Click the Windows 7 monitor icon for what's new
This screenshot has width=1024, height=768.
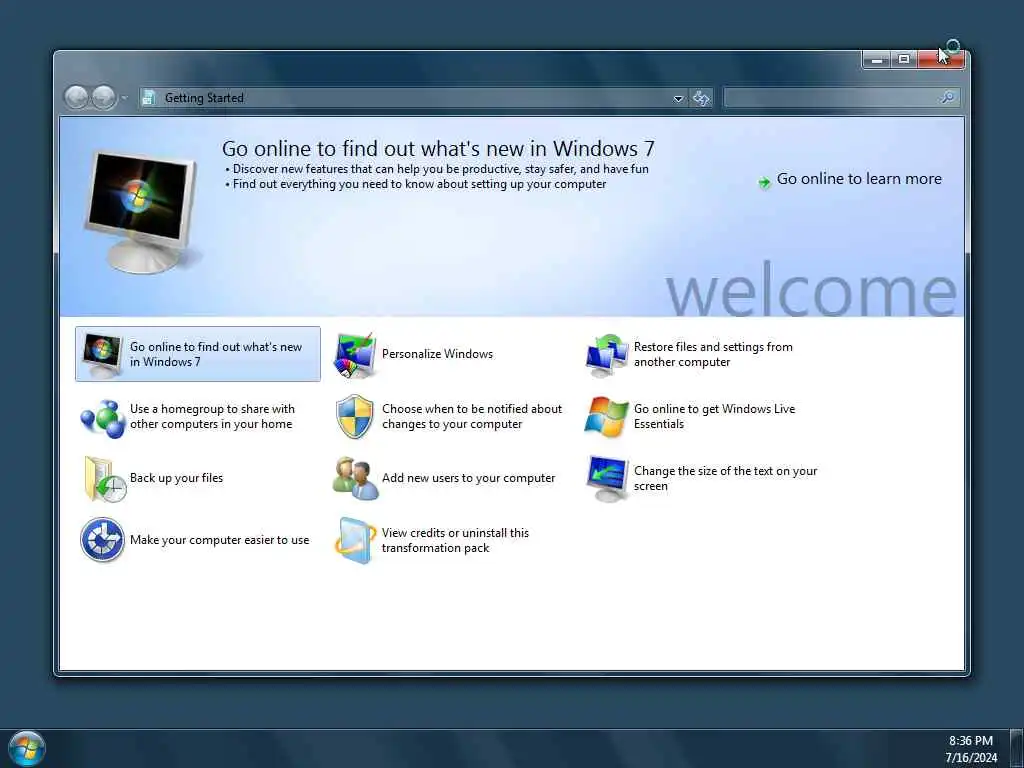[102, 355]
